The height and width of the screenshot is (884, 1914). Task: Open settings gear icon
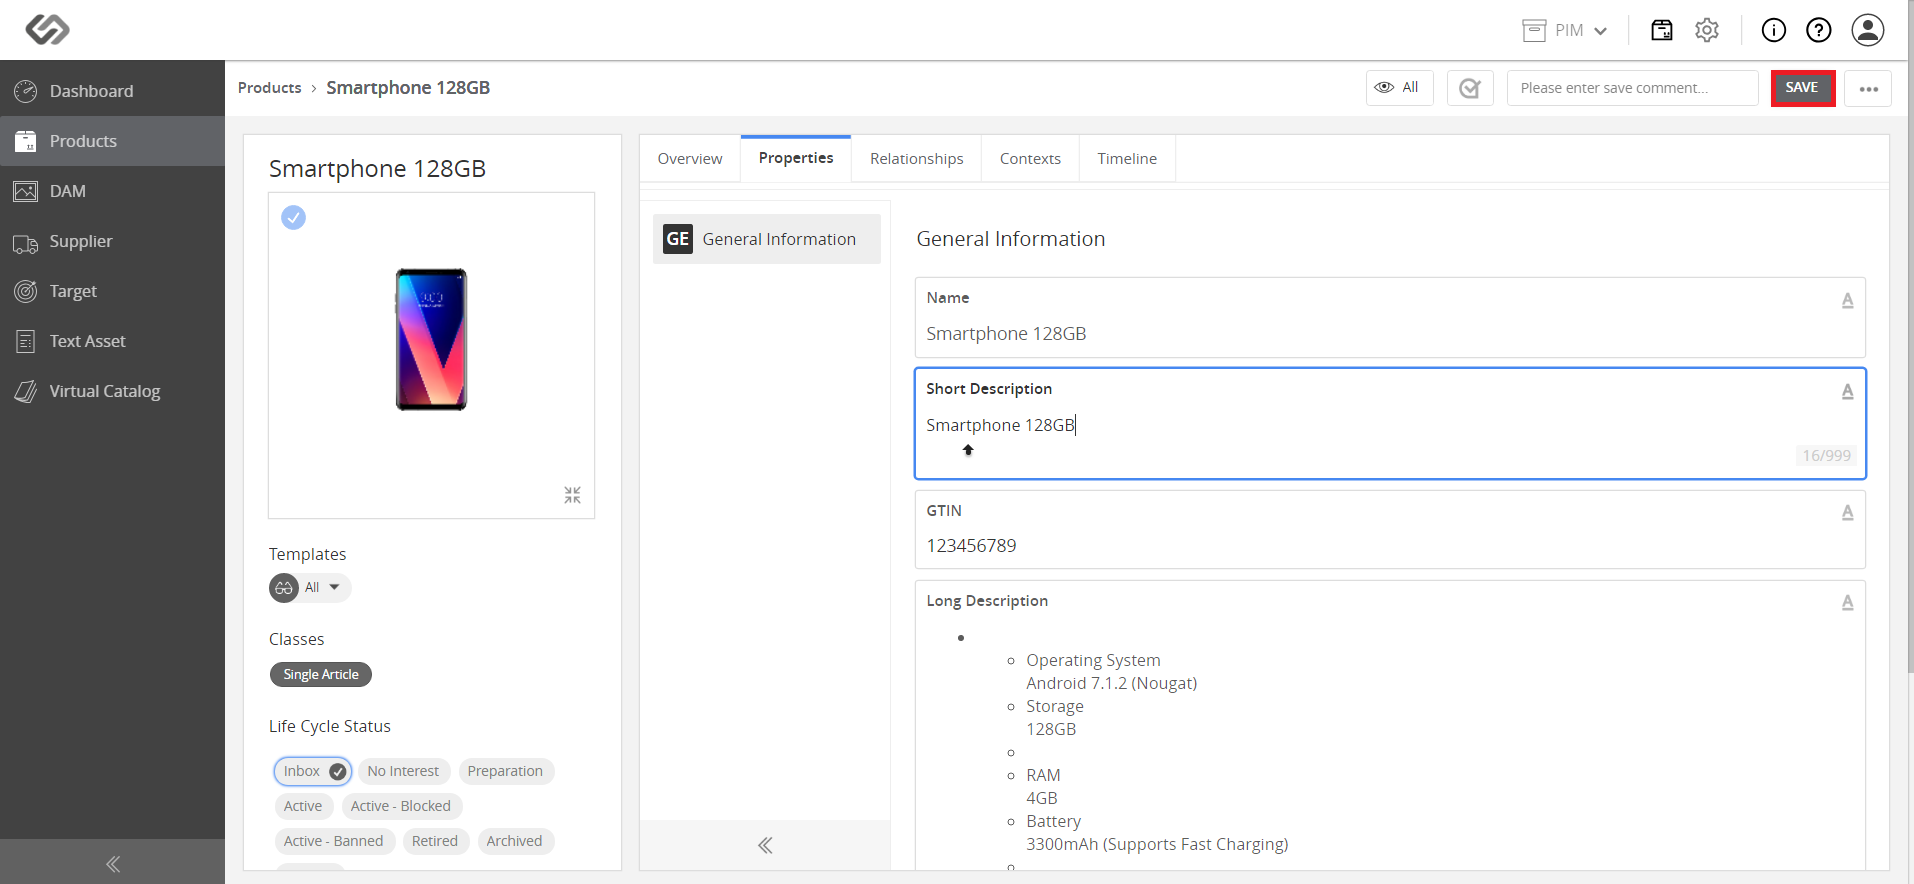(x=1707, y=30)
